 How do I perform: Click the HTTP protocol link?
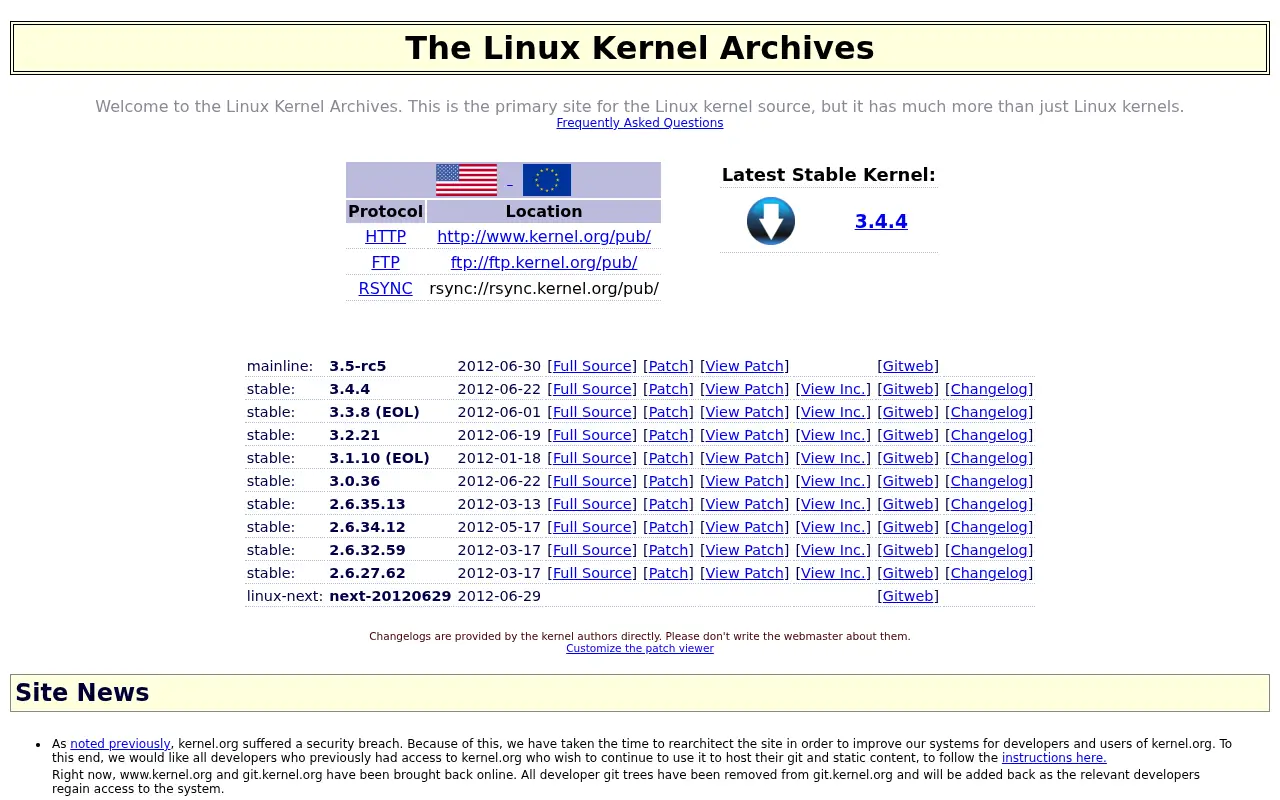pyautogui.click(x=385, y=236)
